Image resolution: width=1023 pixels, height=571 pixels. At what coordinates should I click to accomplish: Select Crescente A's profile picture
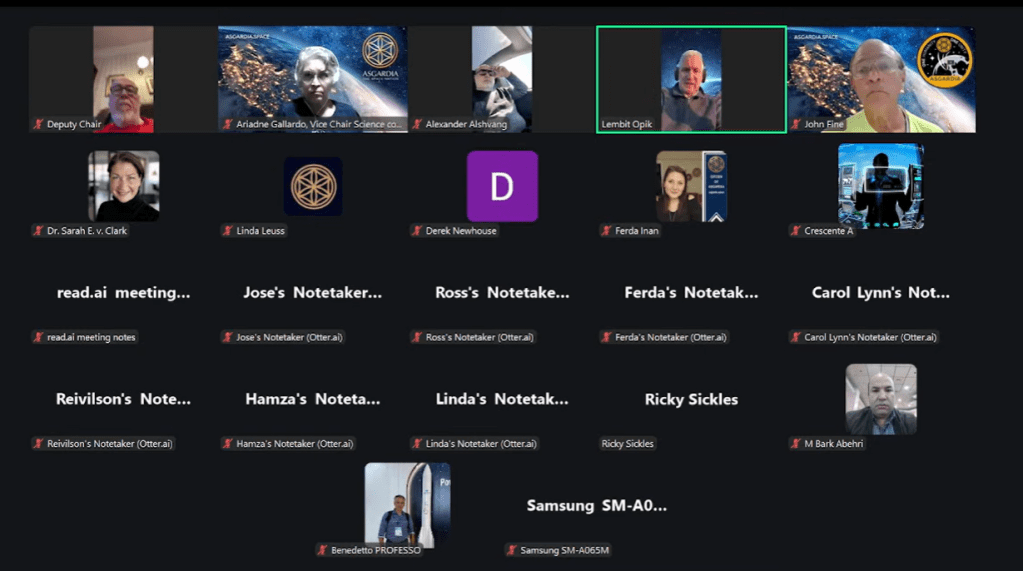tap(881, 186)
